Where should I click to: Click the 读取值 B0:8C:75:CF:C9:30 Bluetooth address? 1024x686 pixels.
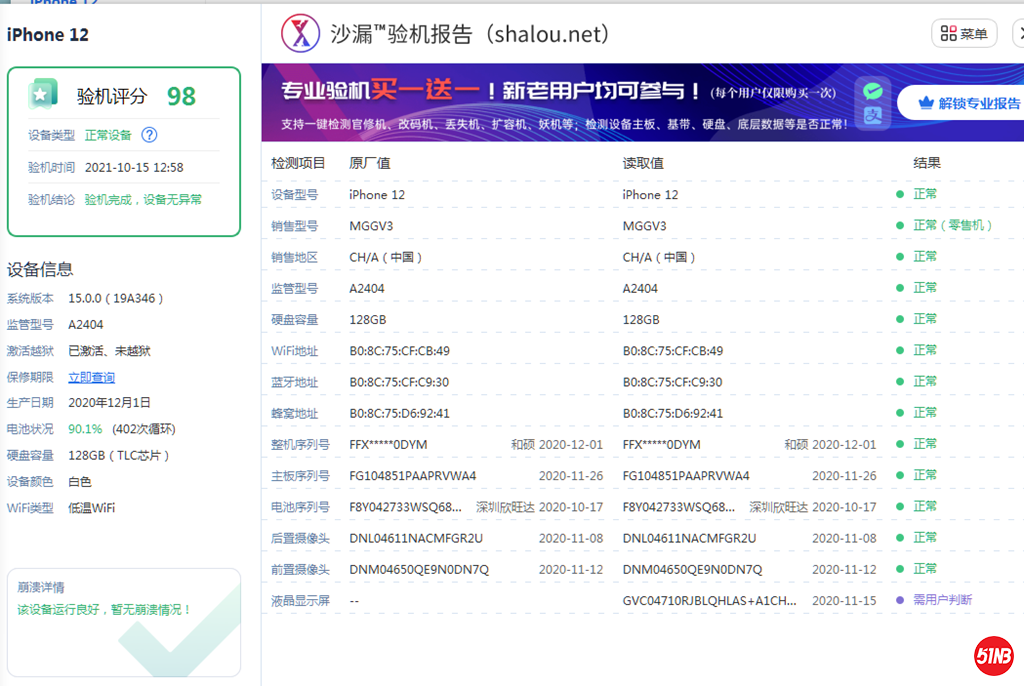tap(672, 382)
